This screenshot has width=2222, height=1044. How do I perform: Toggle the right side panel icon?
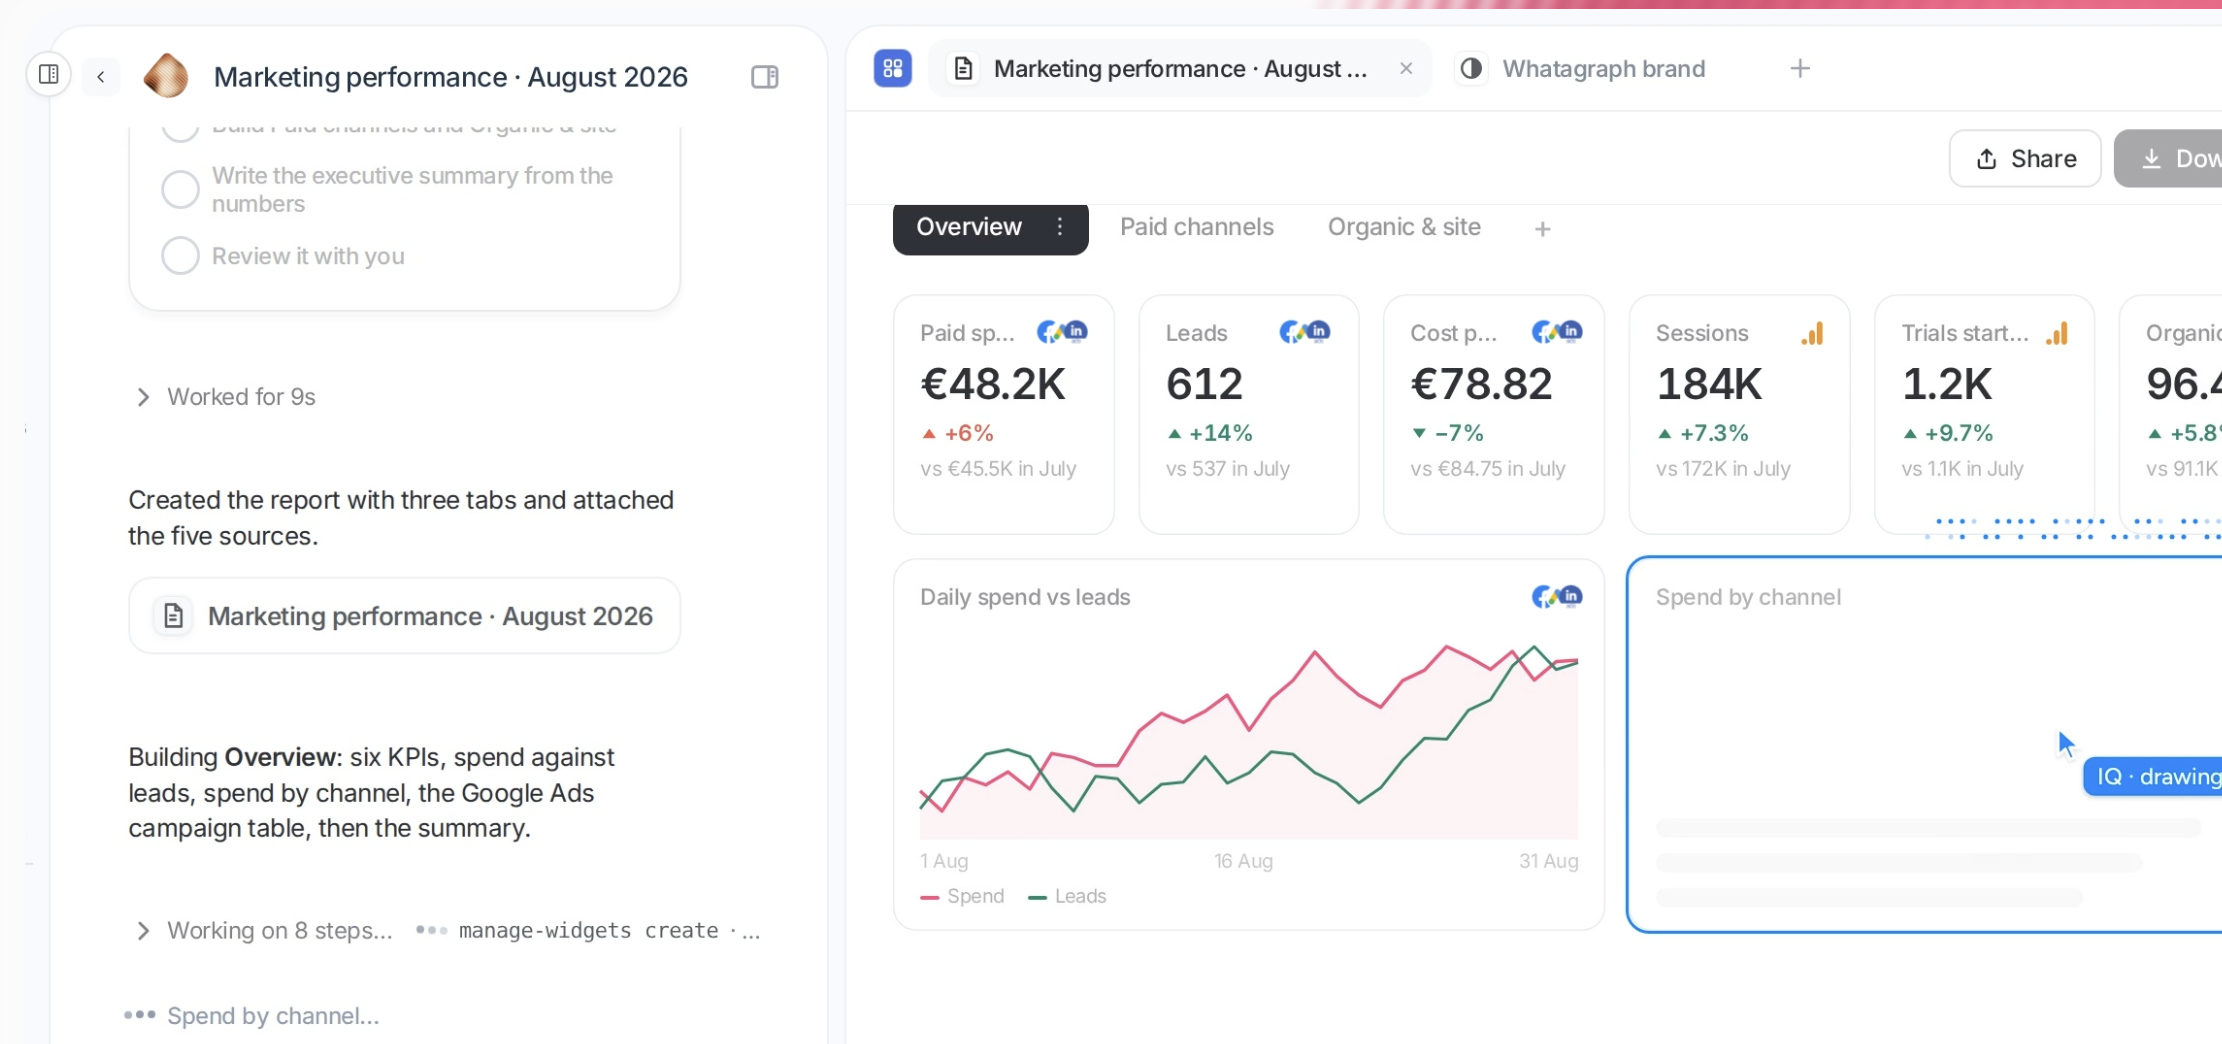point(764,77)
